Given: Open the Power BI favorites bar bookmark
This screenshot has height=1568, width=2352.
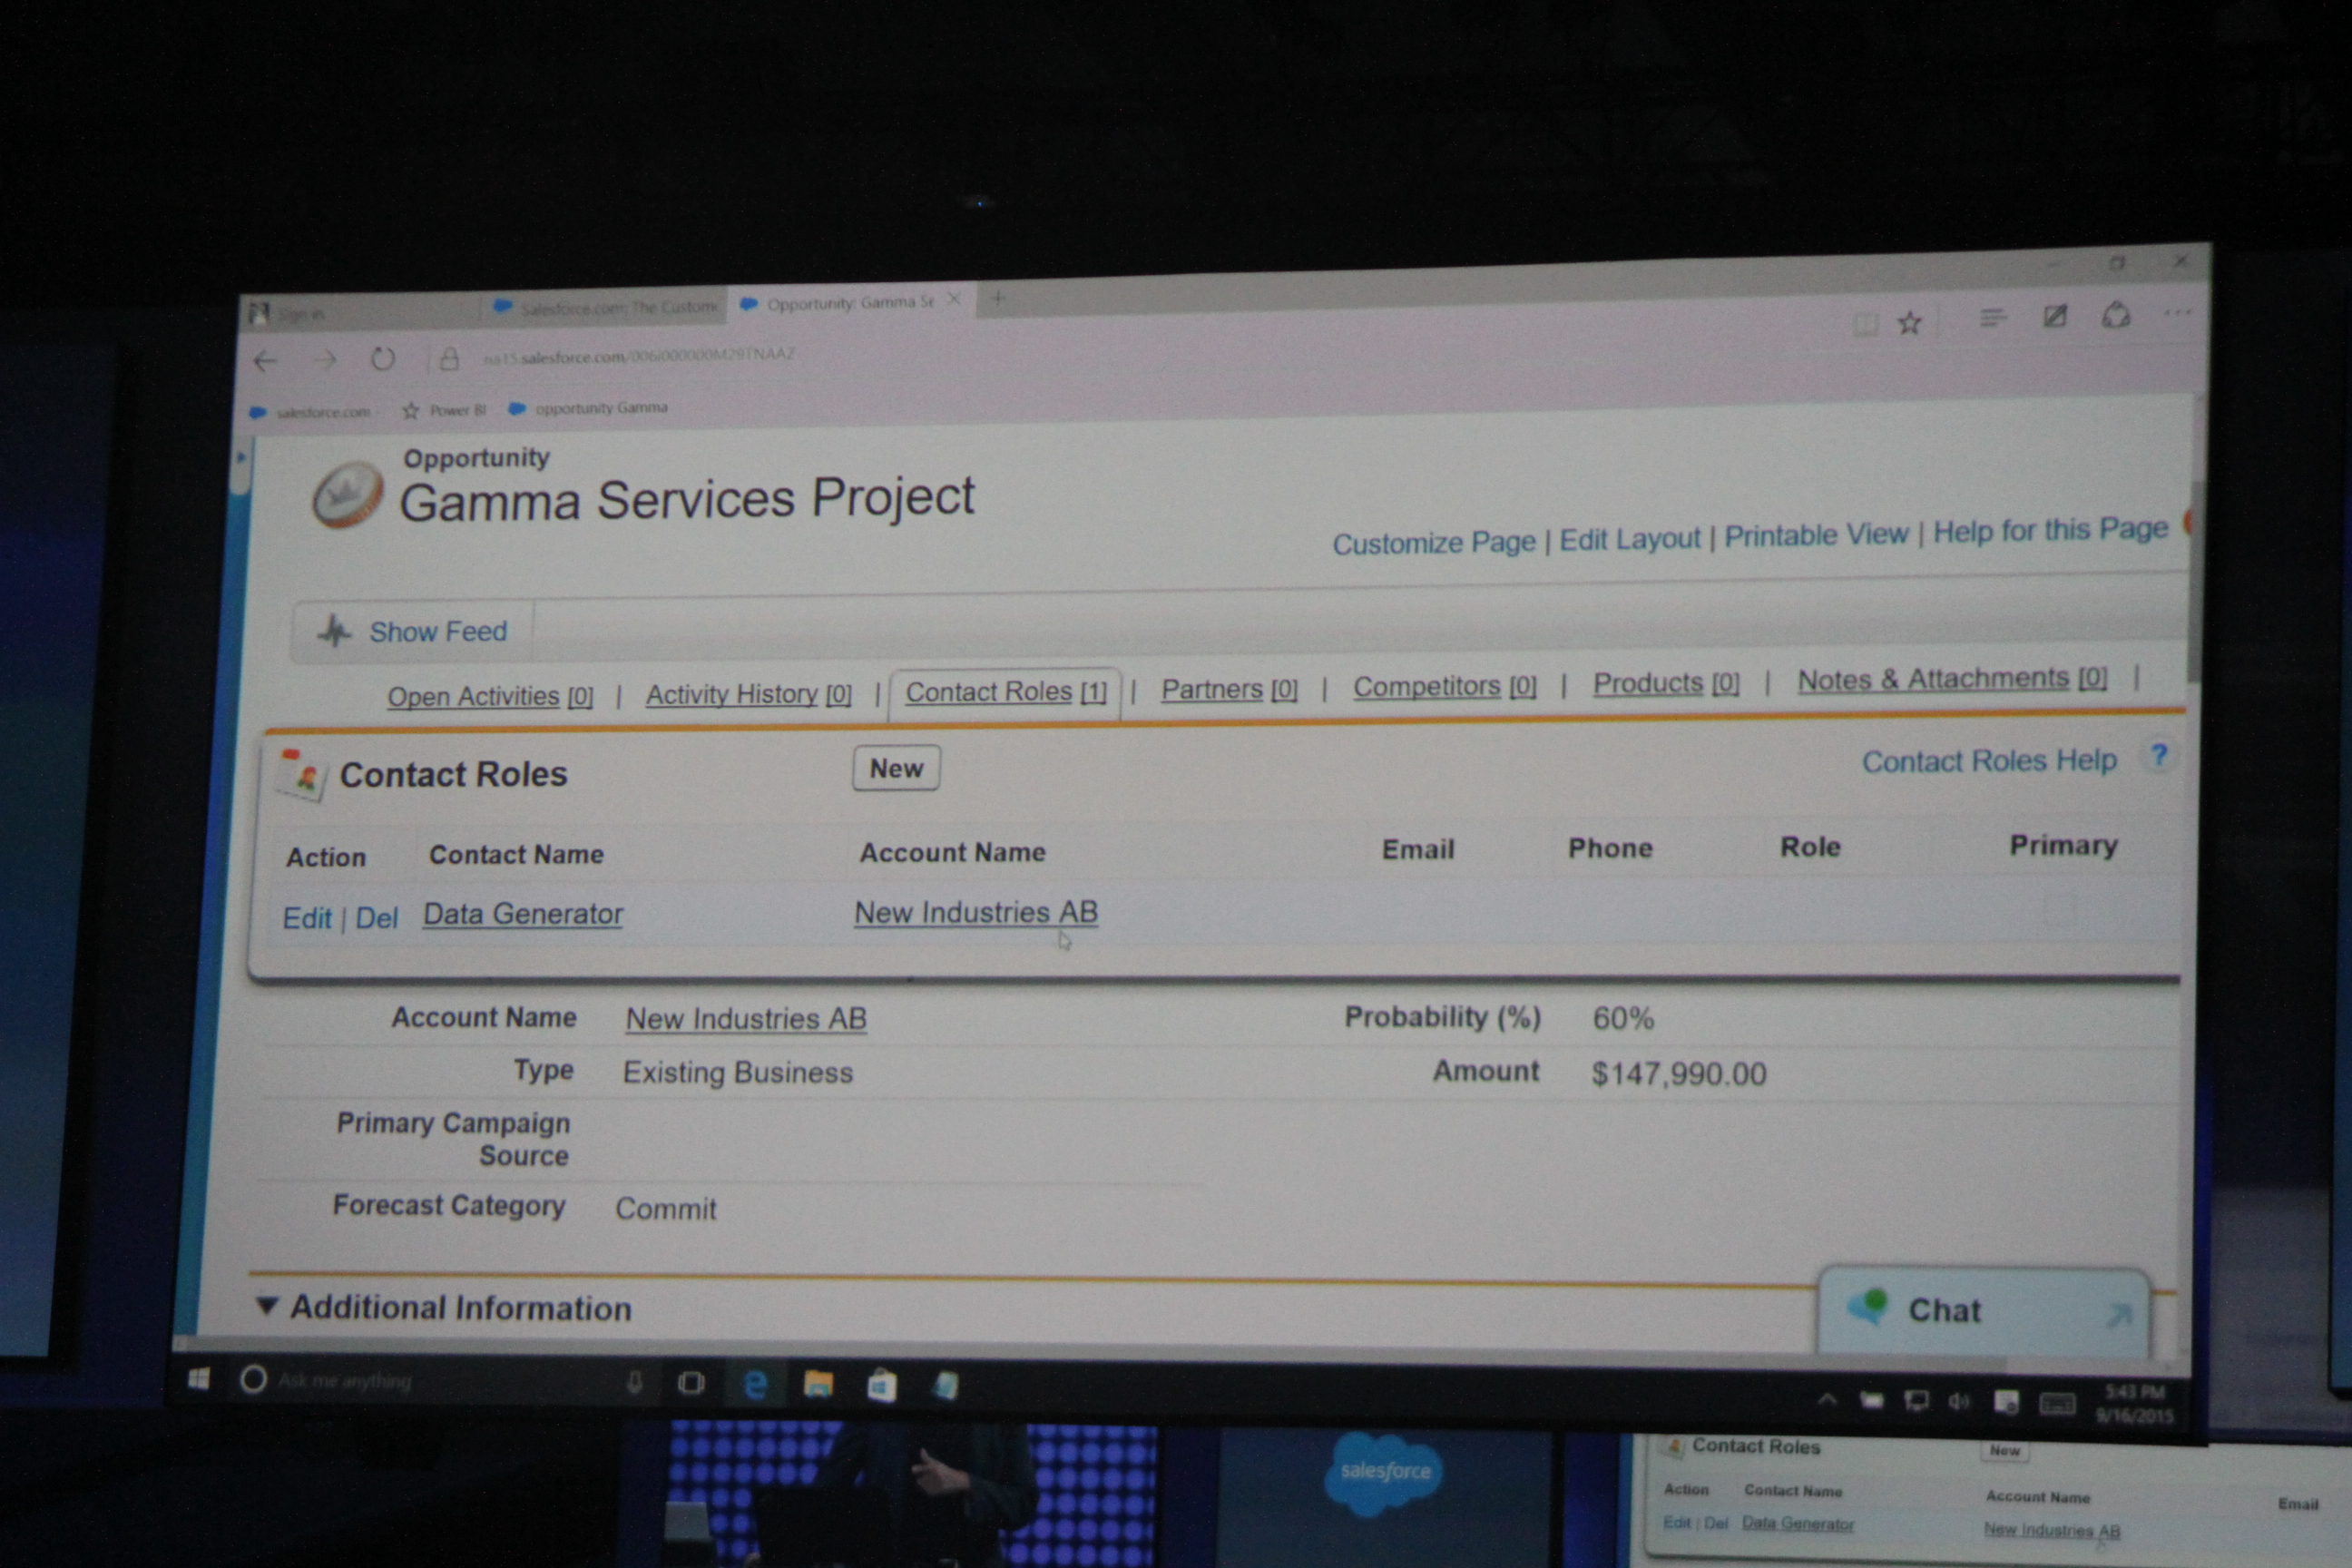Looking at the screenshot, I should coord(444,410).
